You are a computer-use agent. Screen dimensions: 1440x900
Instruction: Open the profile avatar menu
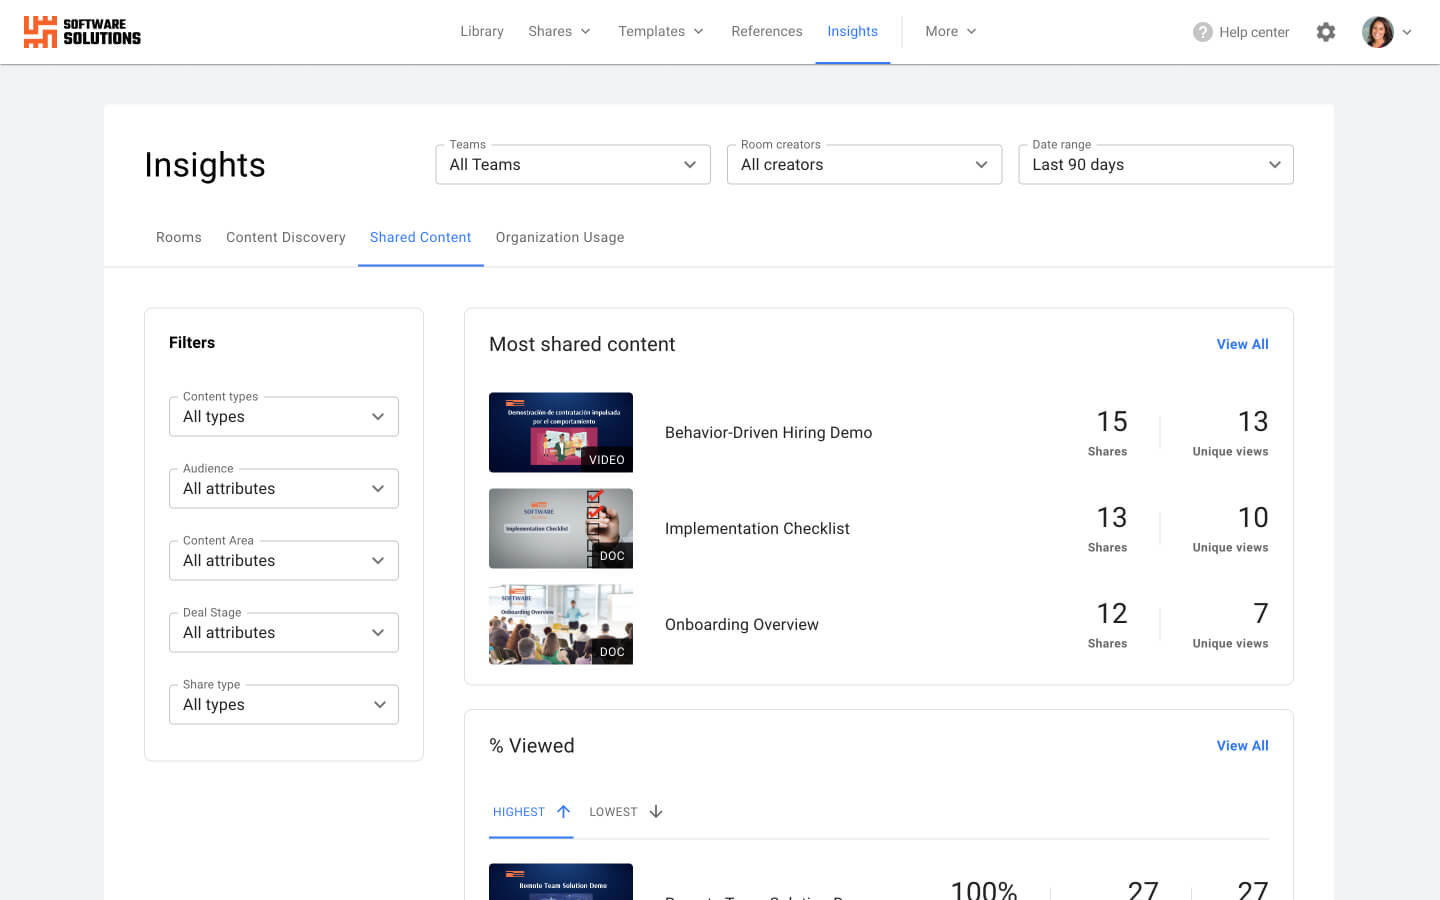point(1378,31)
